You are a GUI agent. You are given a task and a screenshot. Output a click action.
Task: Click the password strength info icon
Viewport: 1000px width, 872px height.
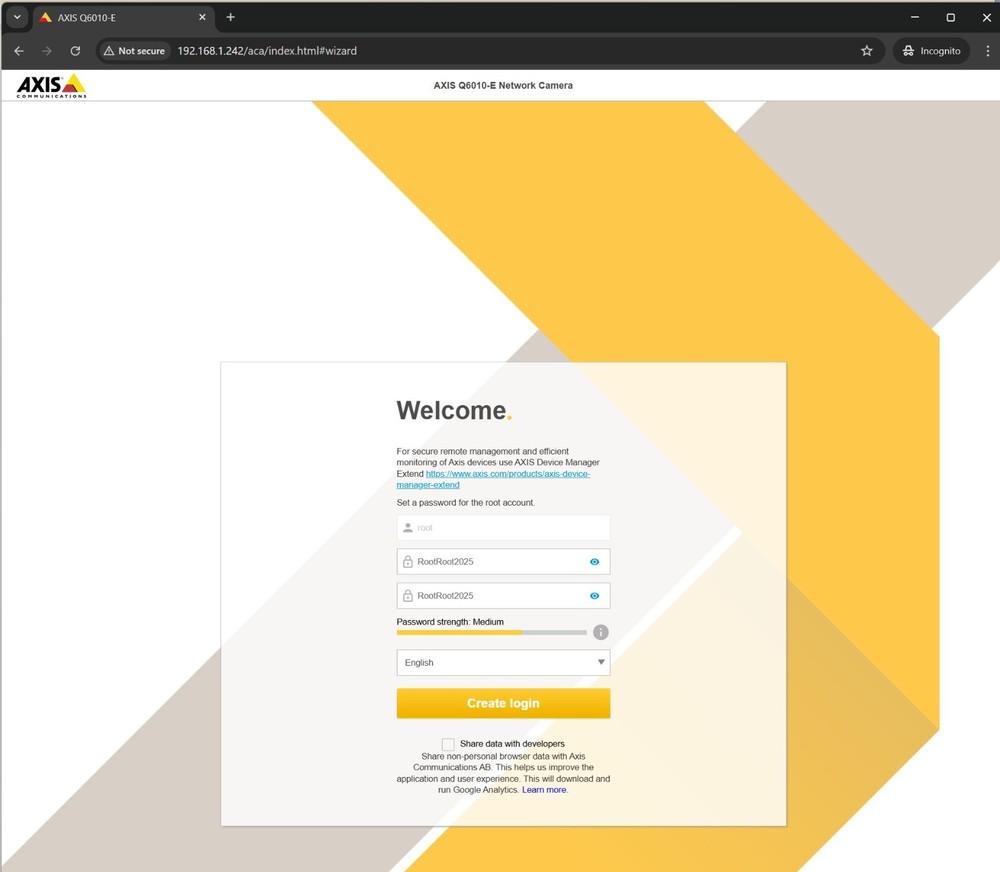click(x=600, y=632)
